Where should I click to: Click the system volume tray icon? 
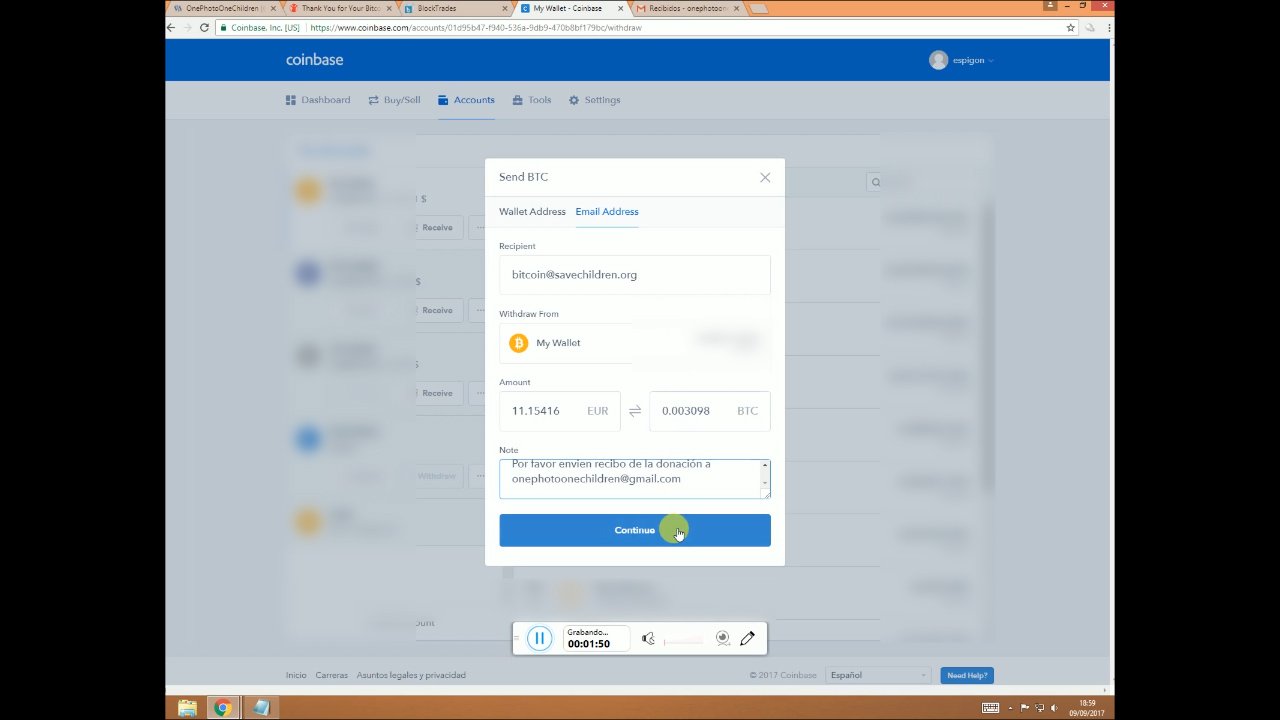coord(1053,708)
